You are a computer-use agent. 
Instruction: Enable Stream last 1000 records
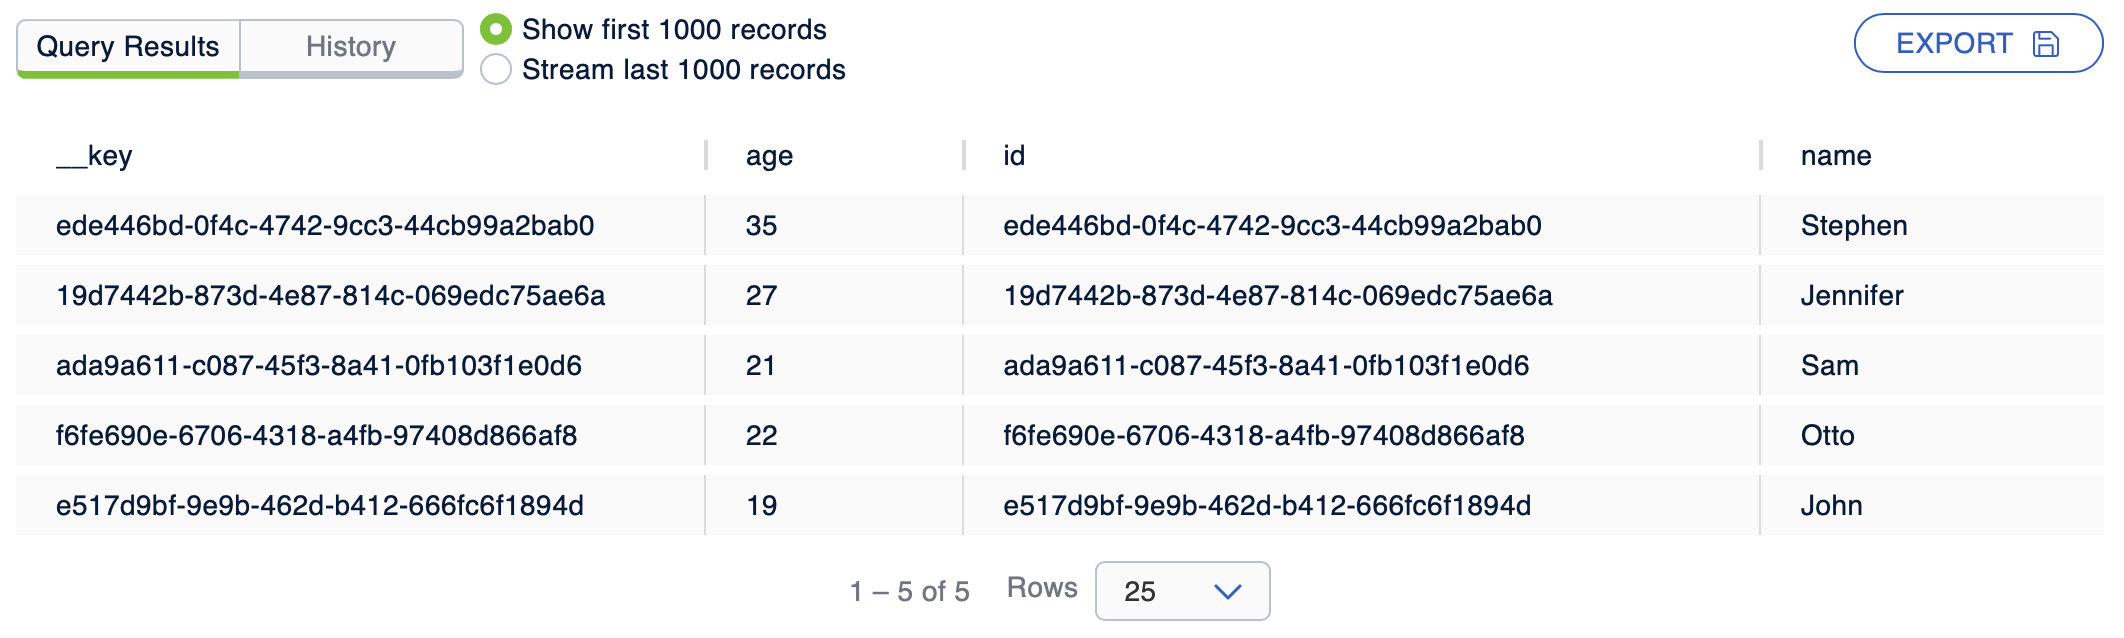tap(494, 70)
